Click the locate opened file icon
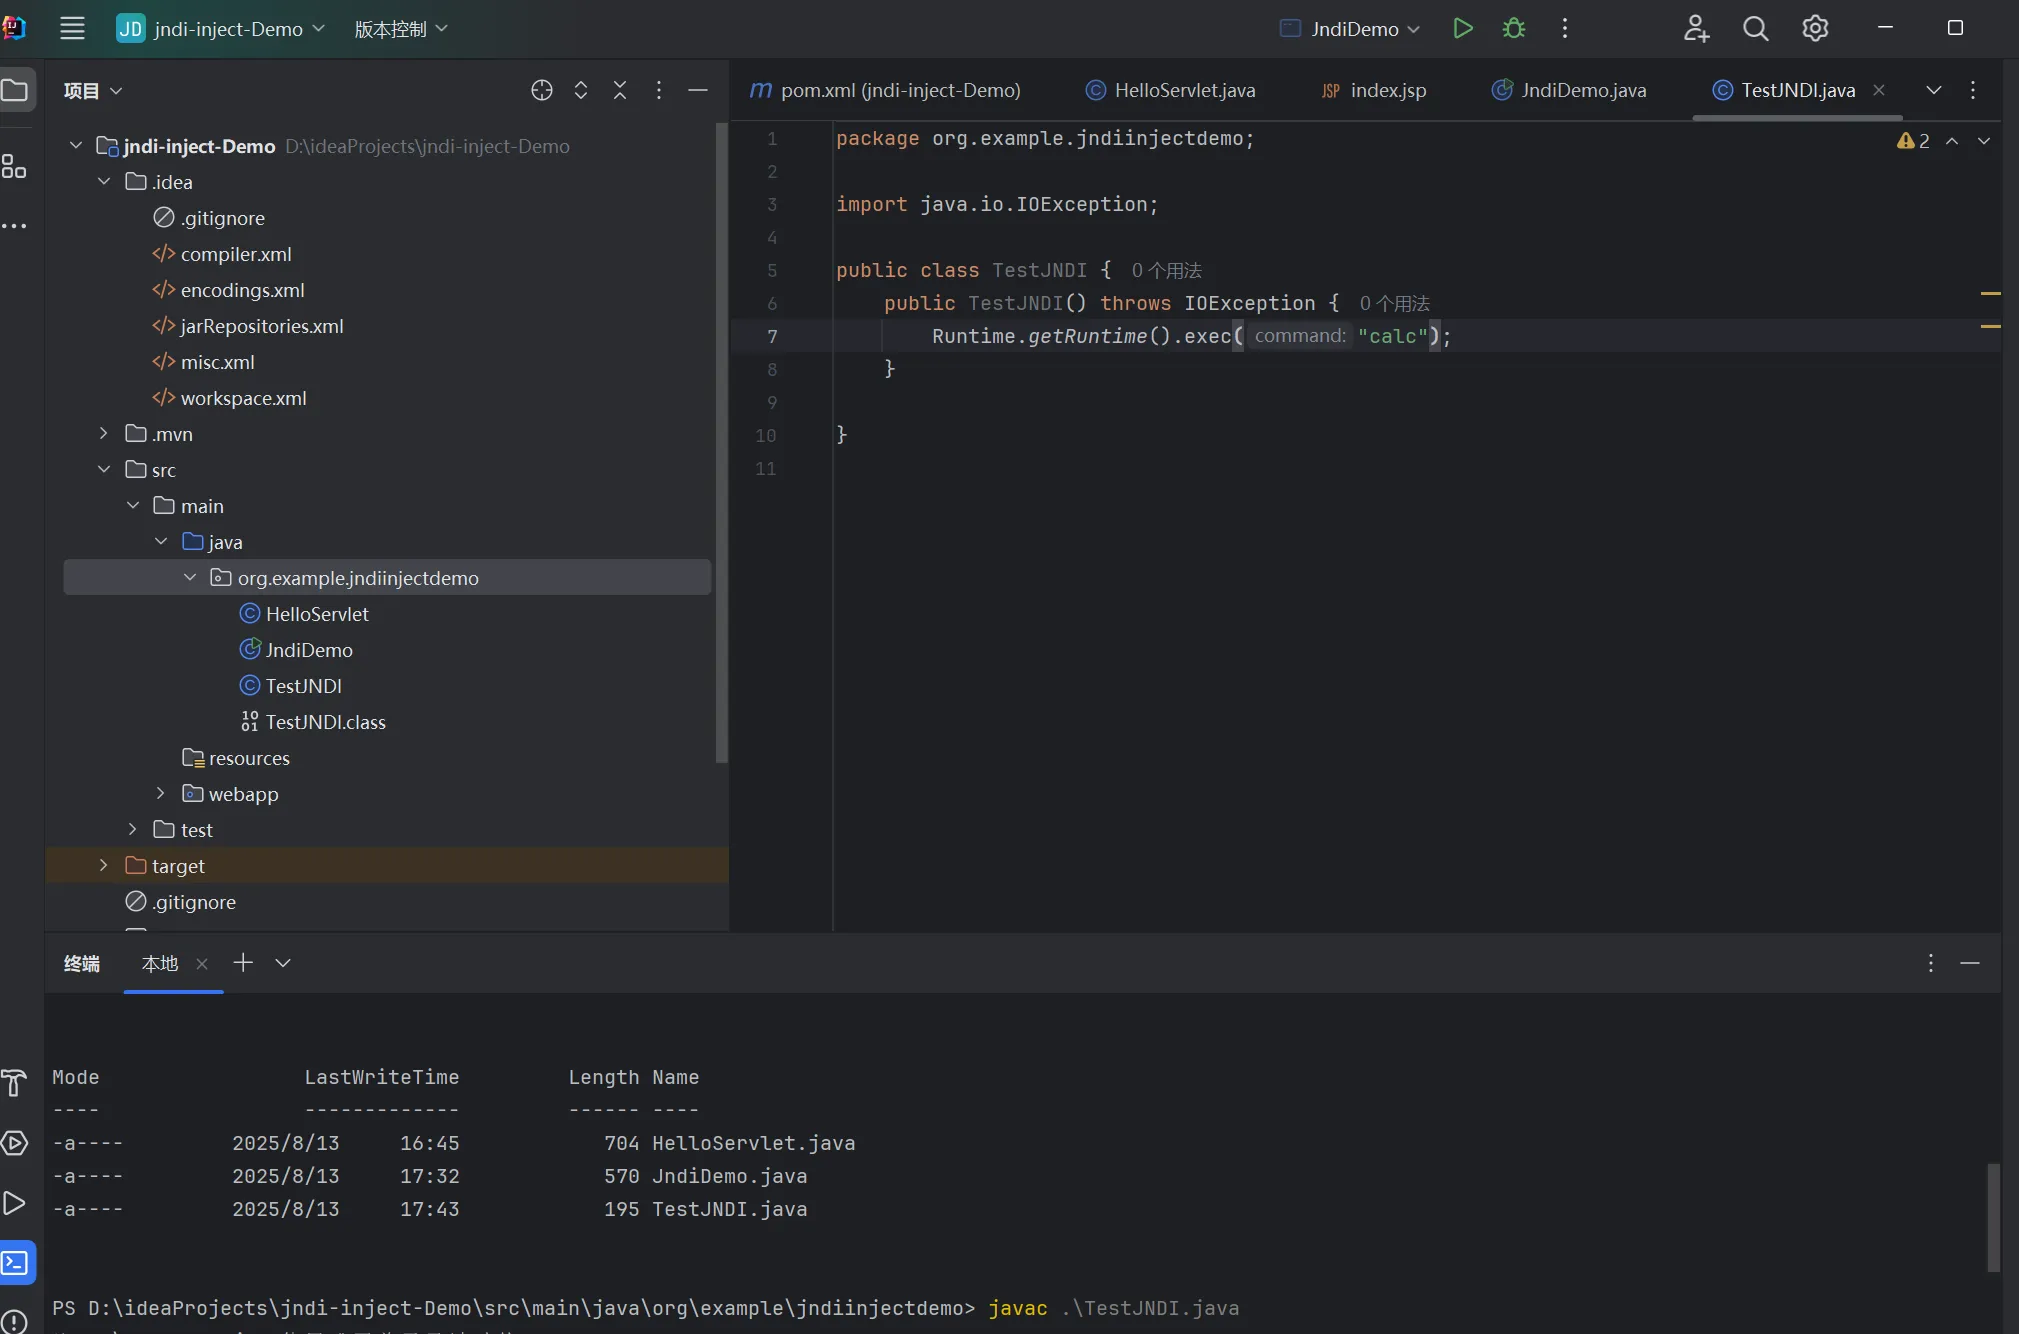The width and height of the screenshot is (2019, 1334). coord(541,90)
